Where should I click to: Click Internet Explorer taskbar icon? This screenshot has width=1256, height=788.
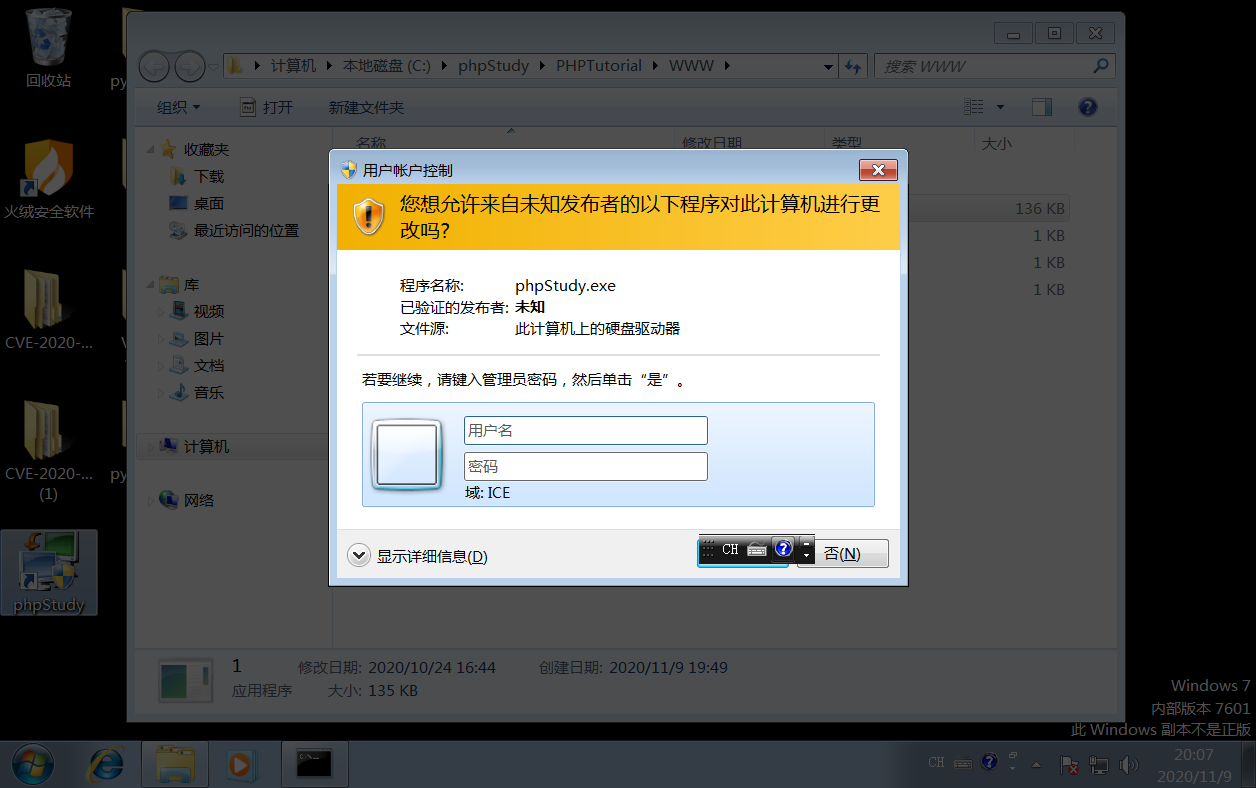pyautogui.click(x=106, y=765)
